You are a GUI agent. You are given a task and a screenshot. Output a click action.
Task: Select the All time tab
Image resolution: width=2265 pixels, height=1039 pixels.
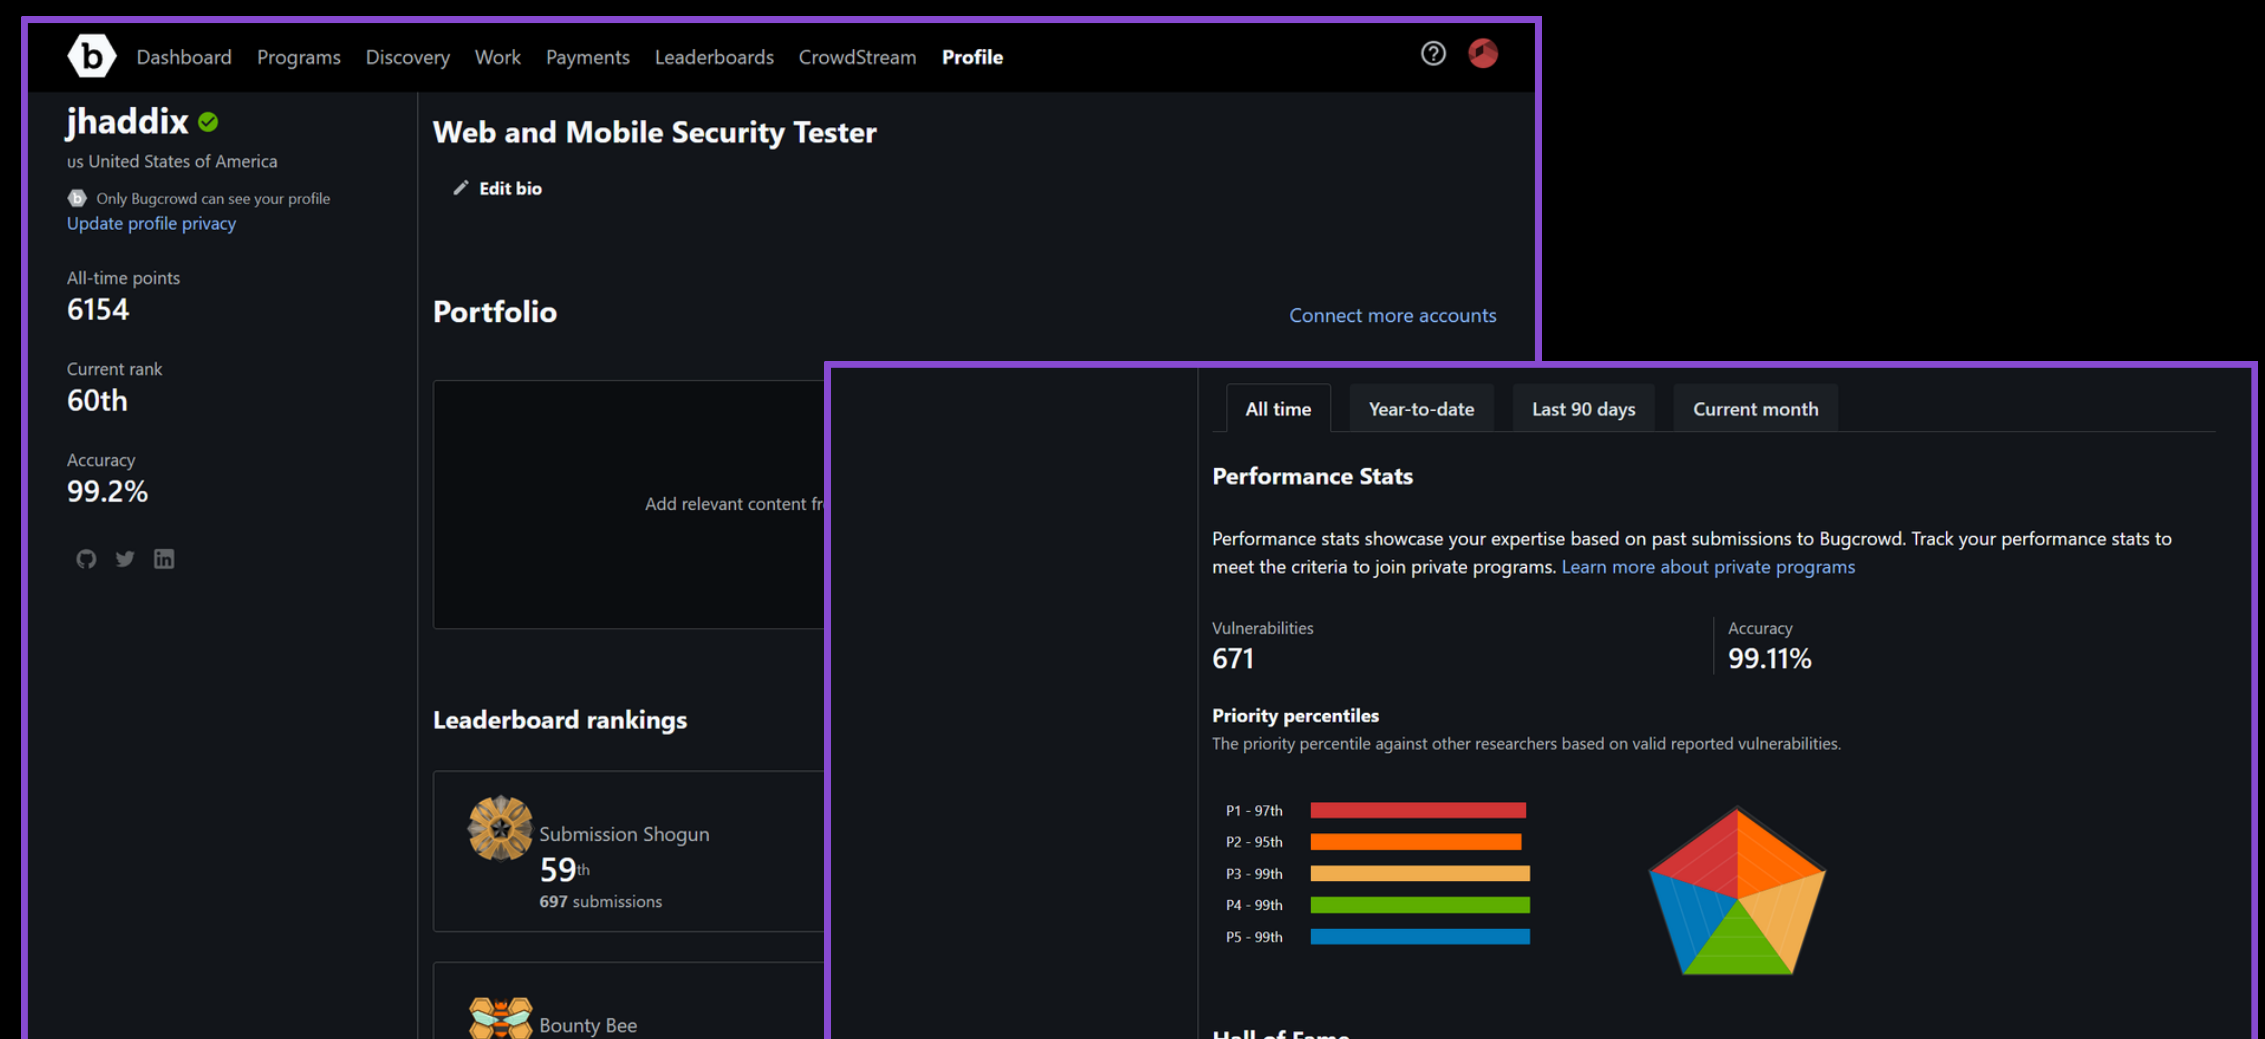1278,409
